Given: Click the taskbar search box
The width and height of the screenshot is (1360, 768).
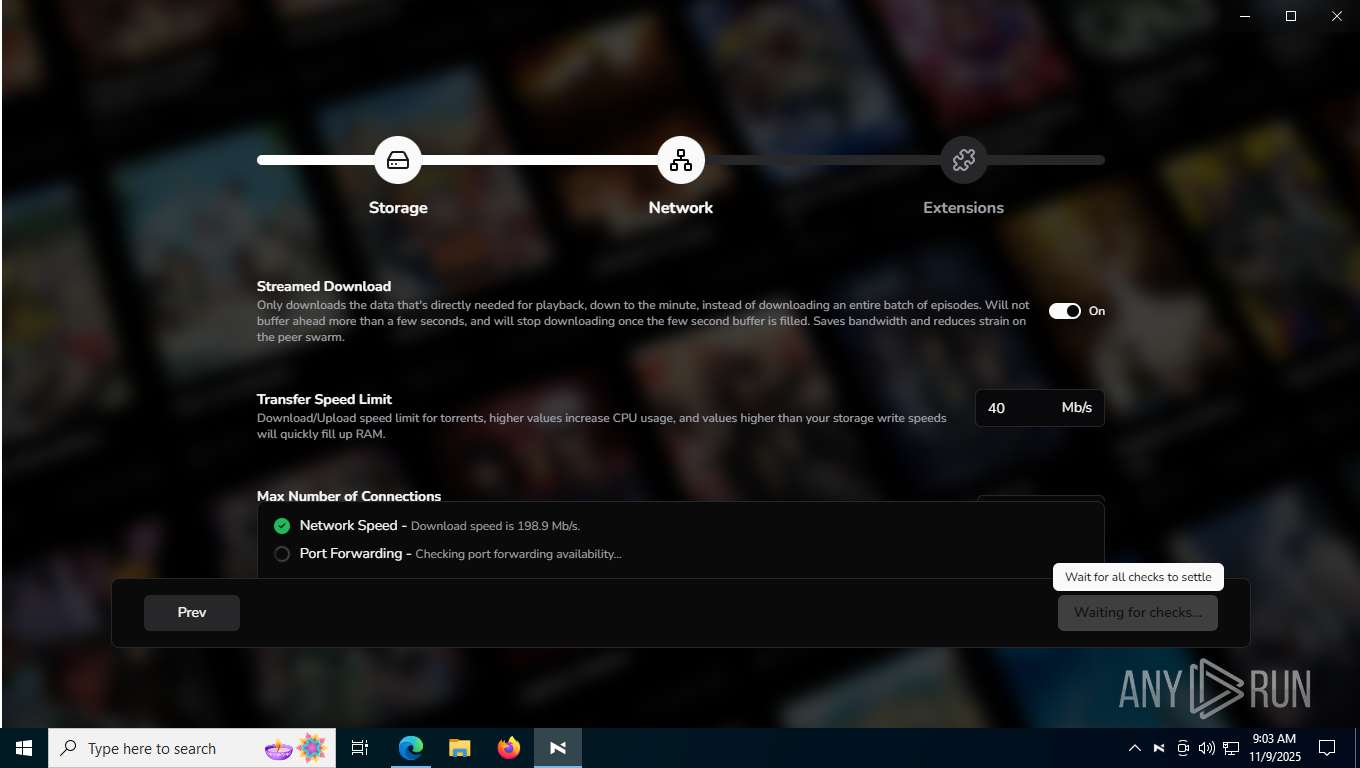Looking at the screenshot, I should [x=192, y=748].
